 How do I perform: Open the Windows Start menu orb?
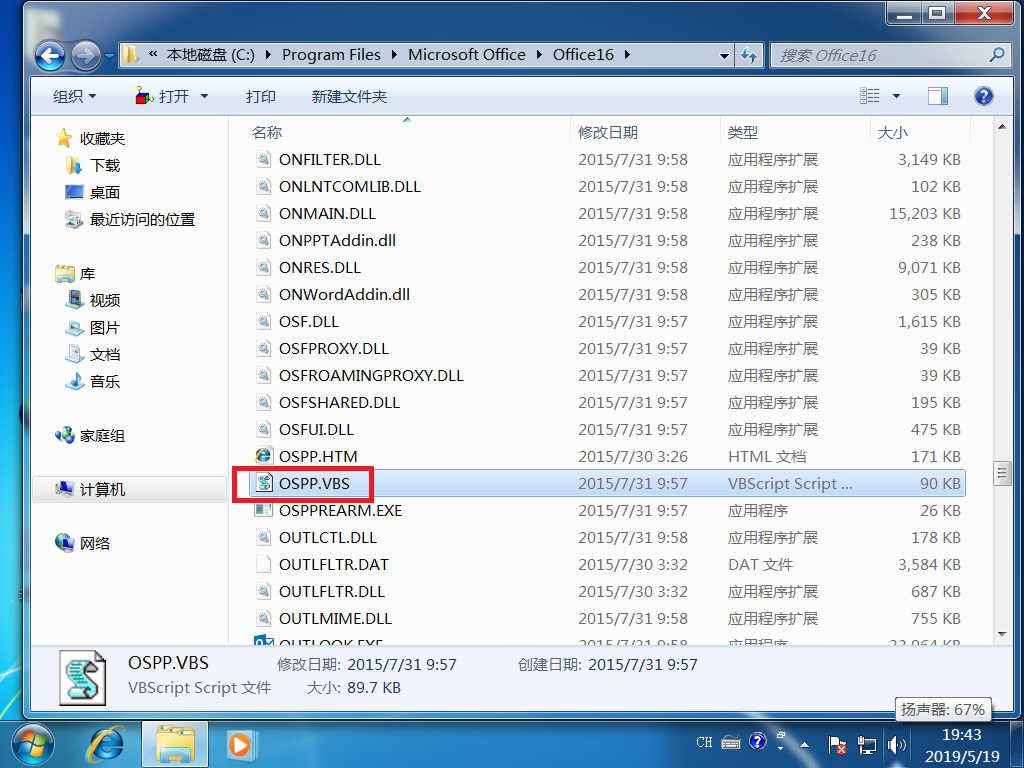(x=33, y=744)
